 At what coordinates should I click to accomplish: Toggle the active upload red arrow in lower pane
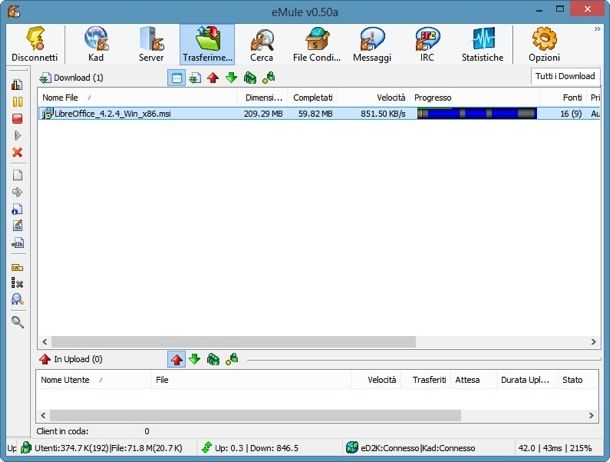pos(176,359)
